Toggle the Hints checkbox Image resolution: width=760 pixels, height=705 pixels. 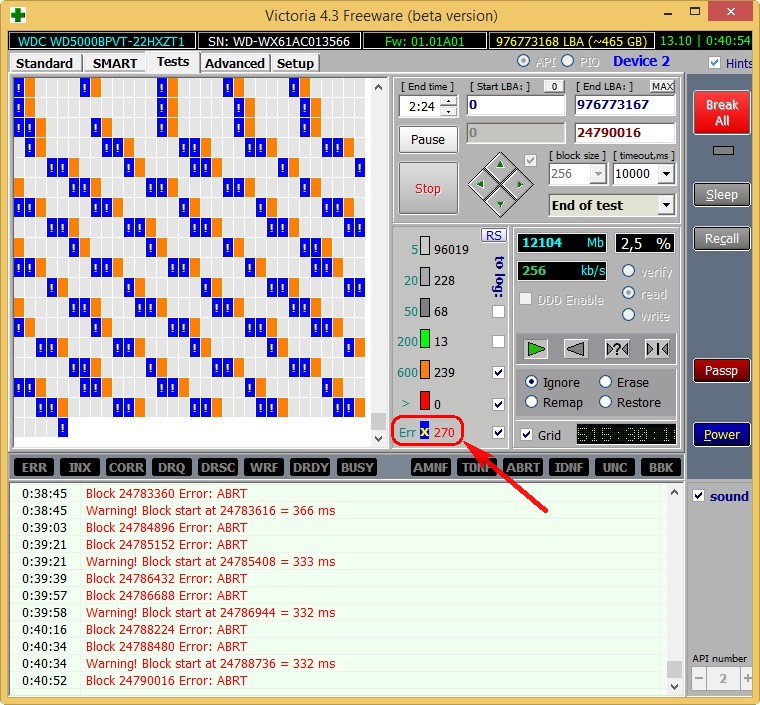[x=714, y=63]
